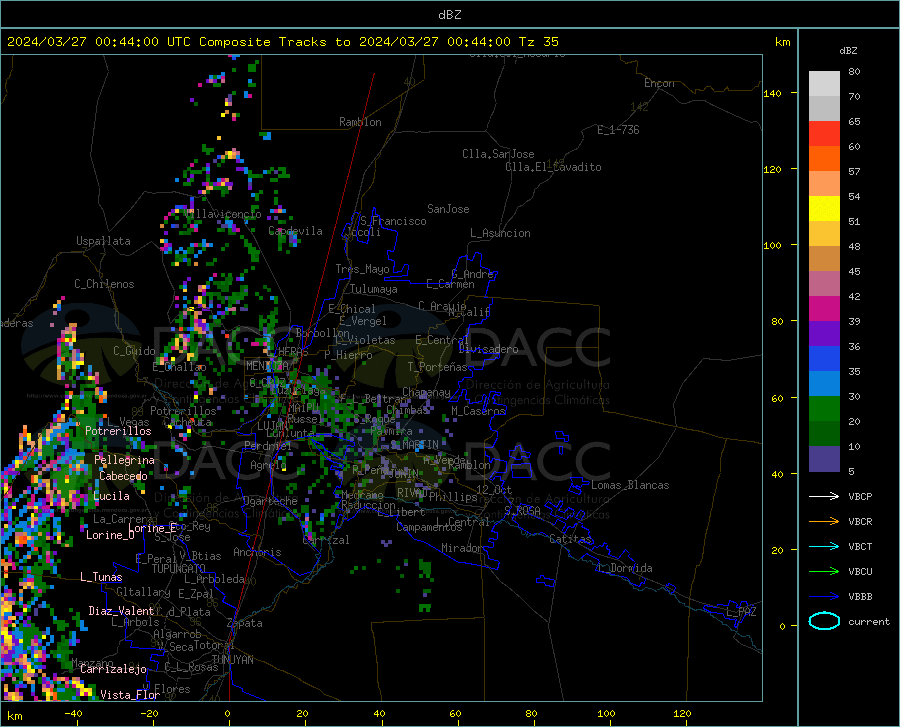Click the 140 km mark on vertical axis
The width and height of the screenshot is (900, 727).
tap(772, 94)
